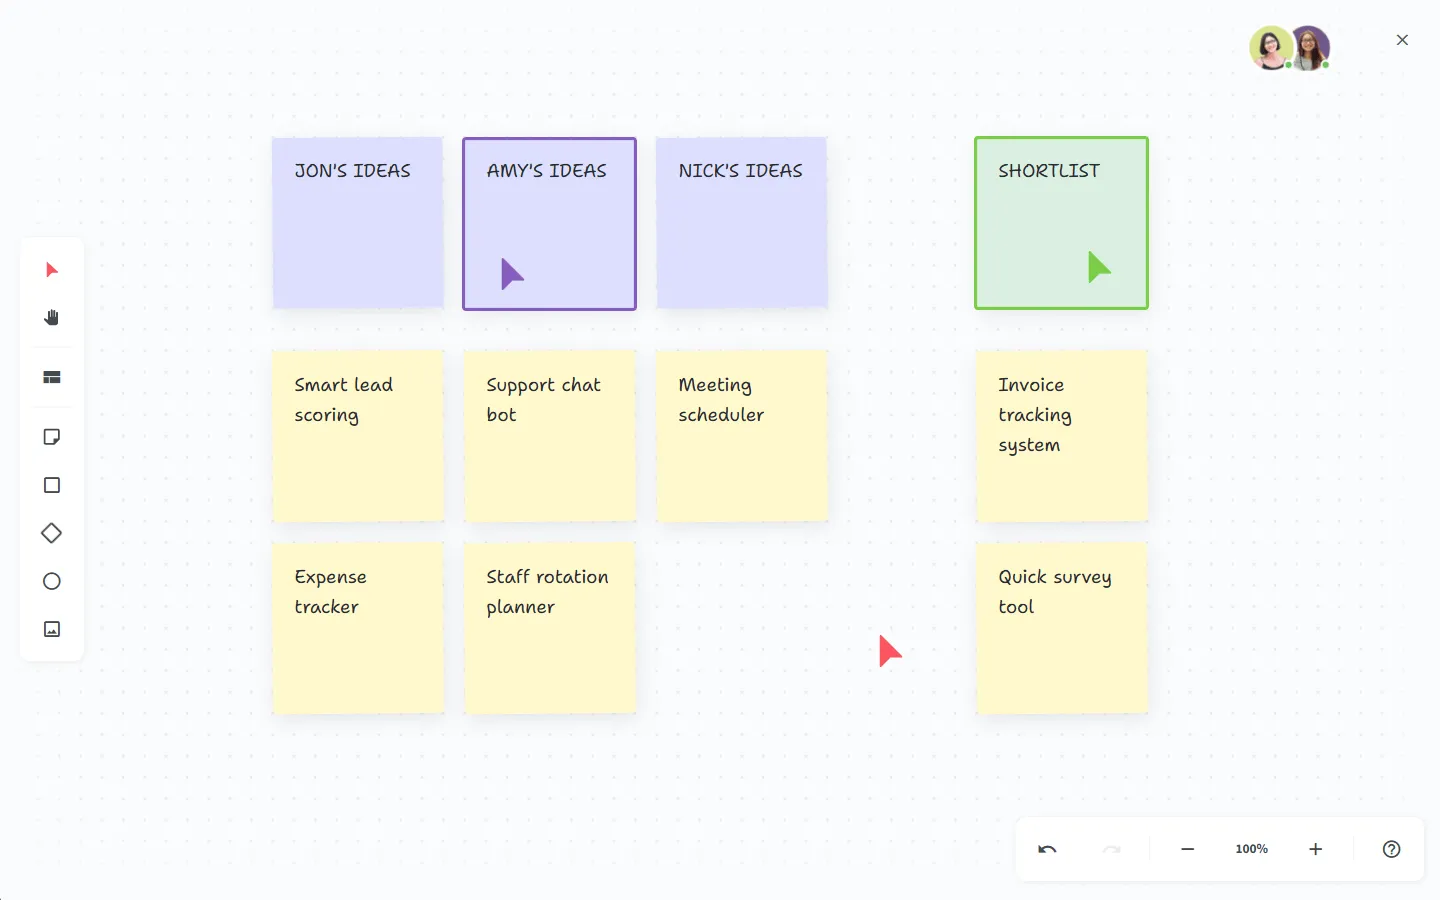Zoom out with the minus button
1440x900 pixels.
click(x=1187, y=849)
